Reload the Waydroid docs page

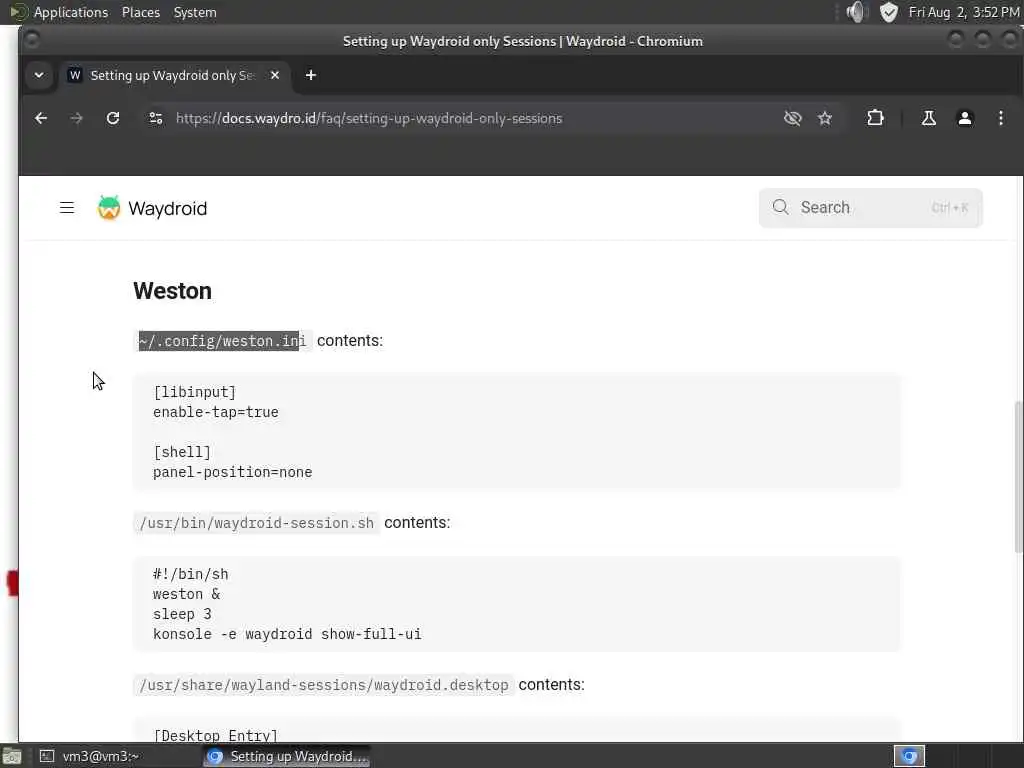pyautogui.click(x=113, y=118)
